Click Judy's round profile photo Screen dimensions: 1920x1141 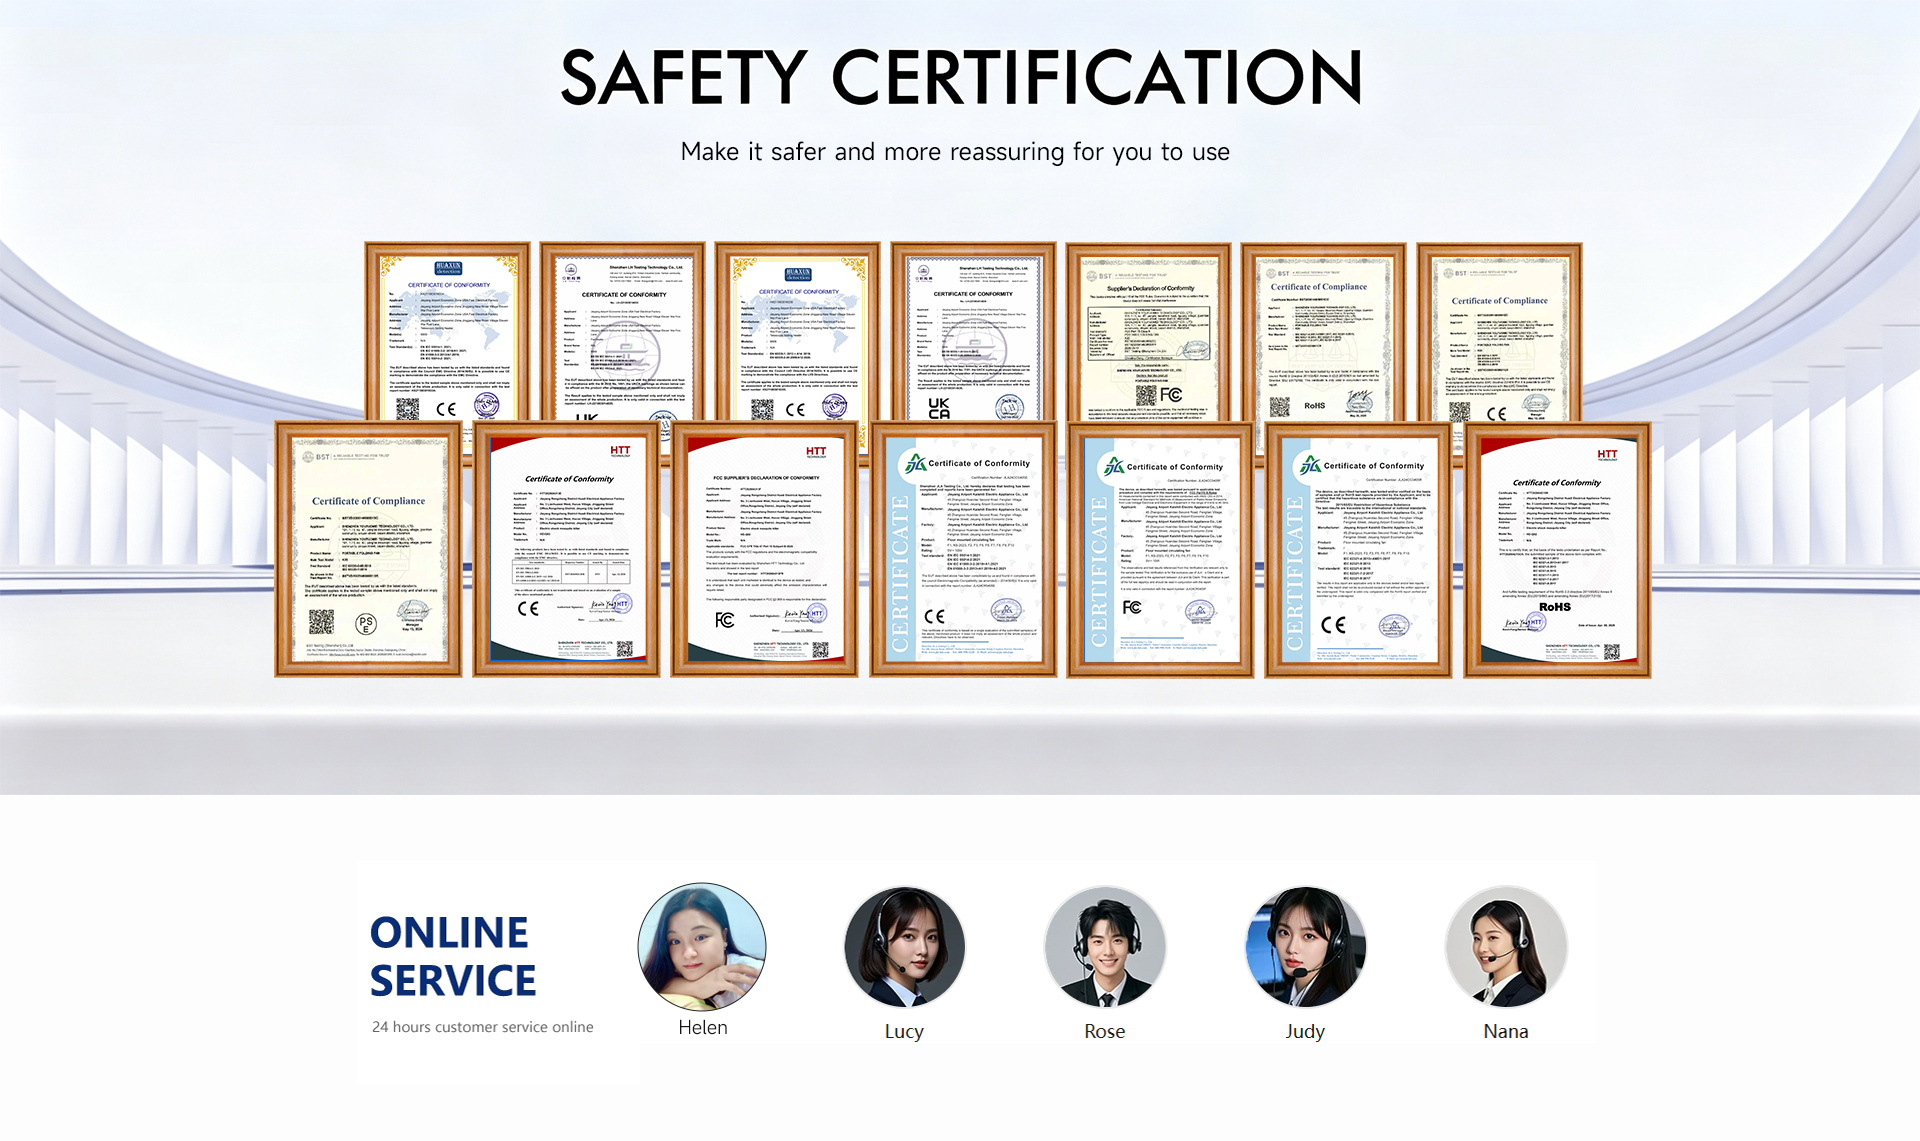[1305, 947]
